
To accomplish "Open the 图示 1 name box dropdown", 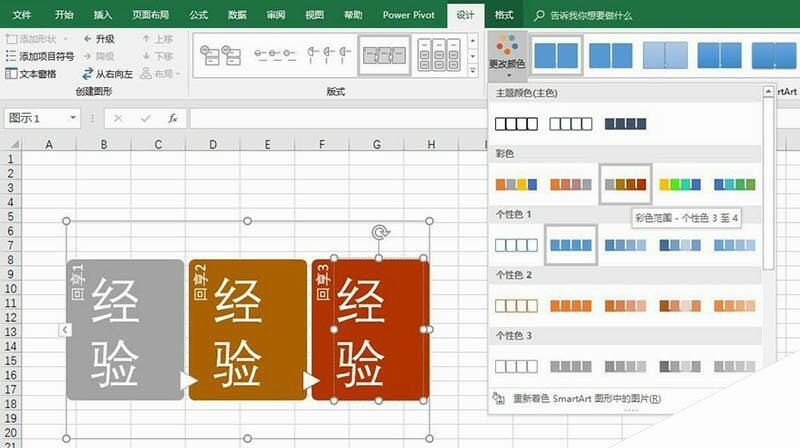I will pyautogui.click(x=73, y=118).
